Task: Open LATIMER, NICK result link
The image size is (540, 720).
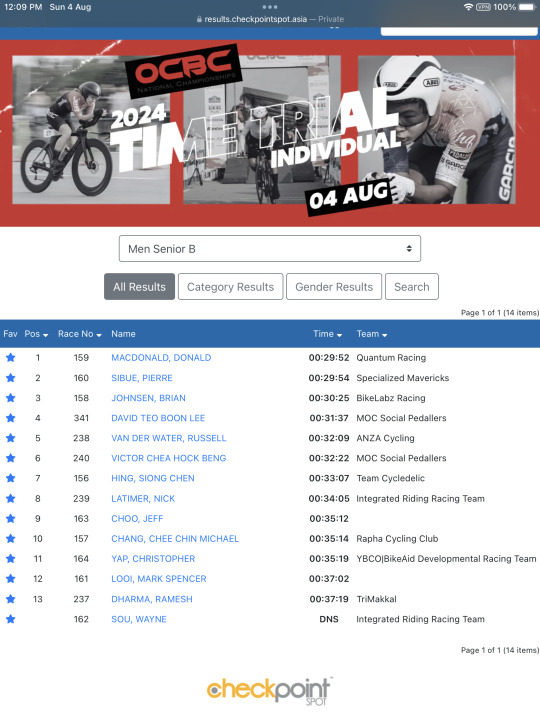Action: click(x=143, y=499)
